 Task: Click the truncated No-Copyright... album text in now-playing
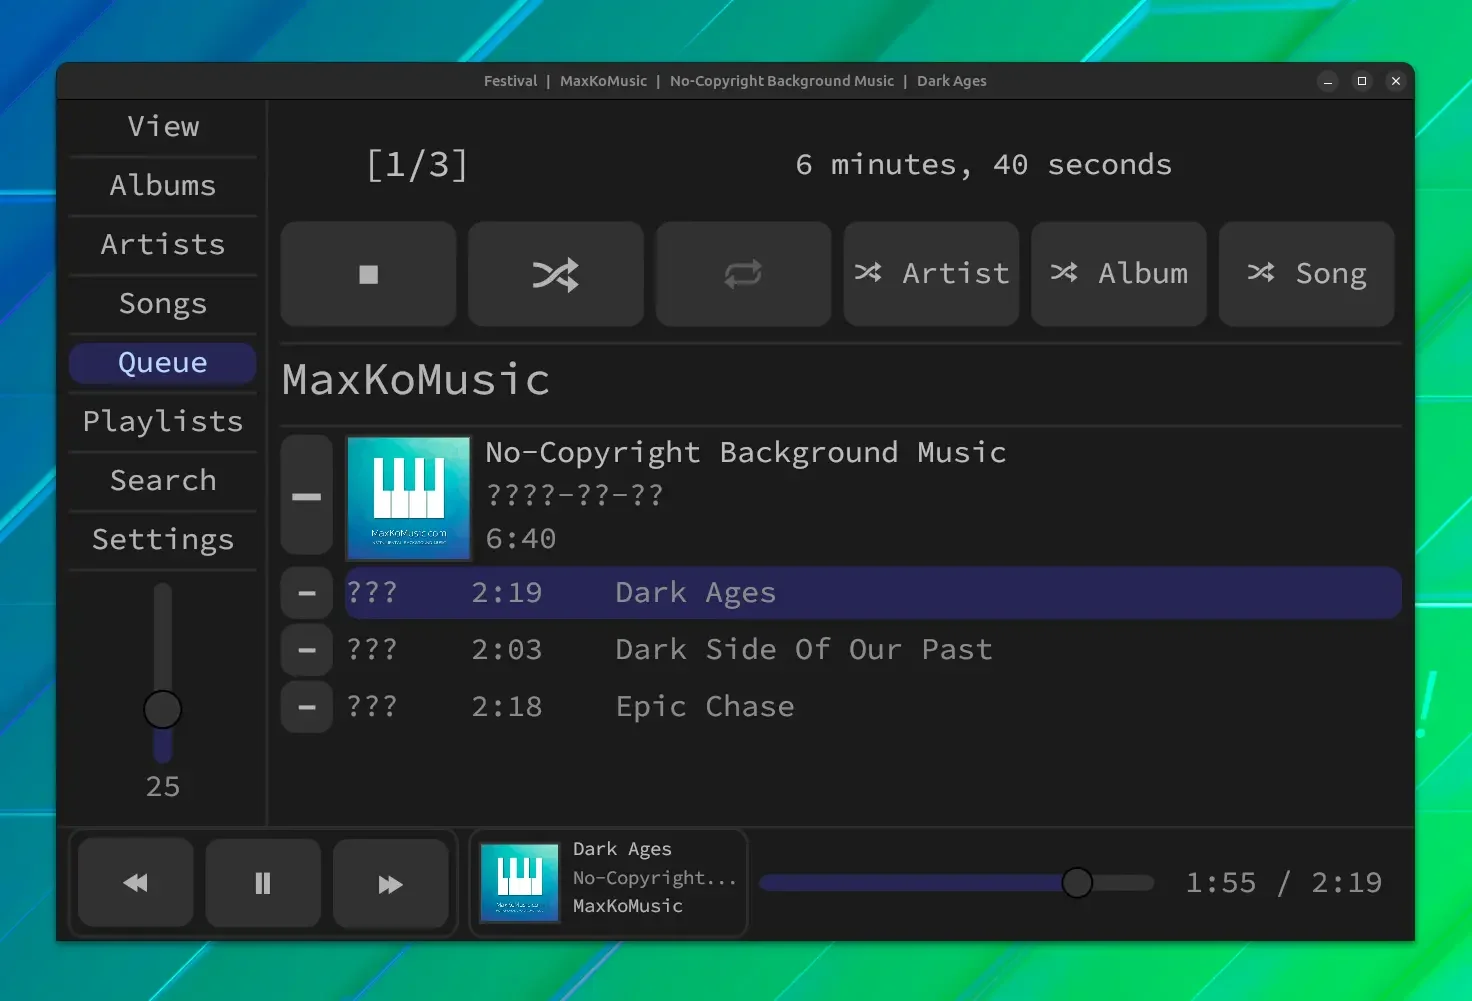pyautogui.click(x=655, y=878)
